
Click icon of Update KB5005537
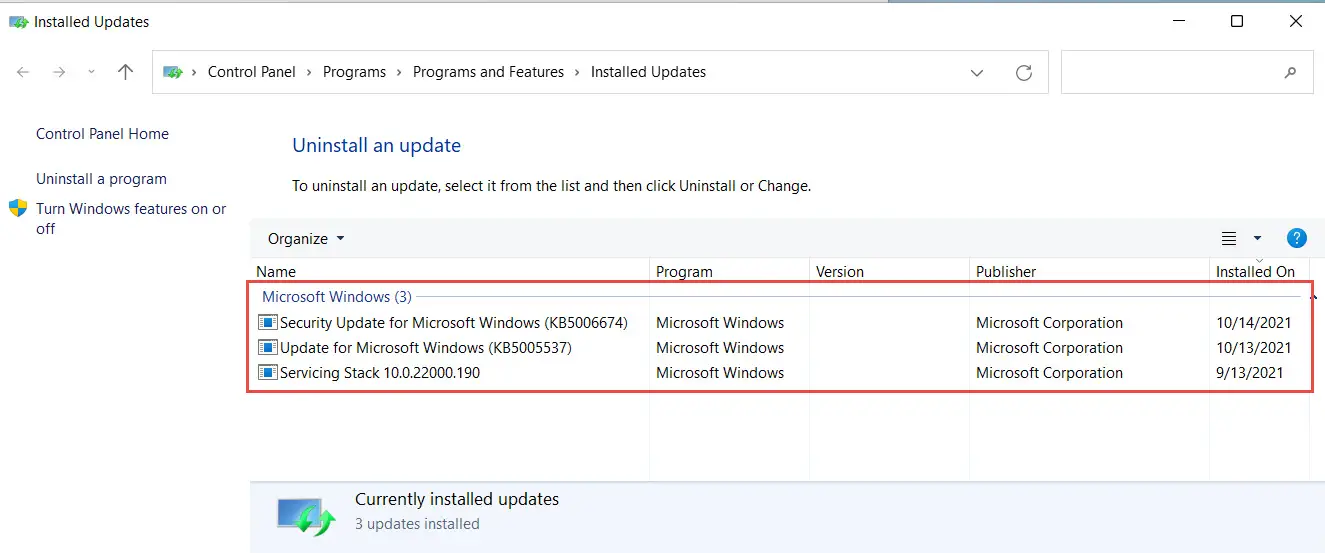tap(268, 347)
